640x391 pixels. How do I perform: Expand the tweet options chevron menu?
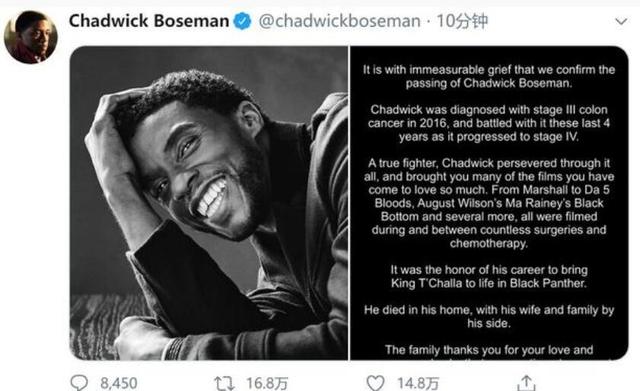pos(621,21)
